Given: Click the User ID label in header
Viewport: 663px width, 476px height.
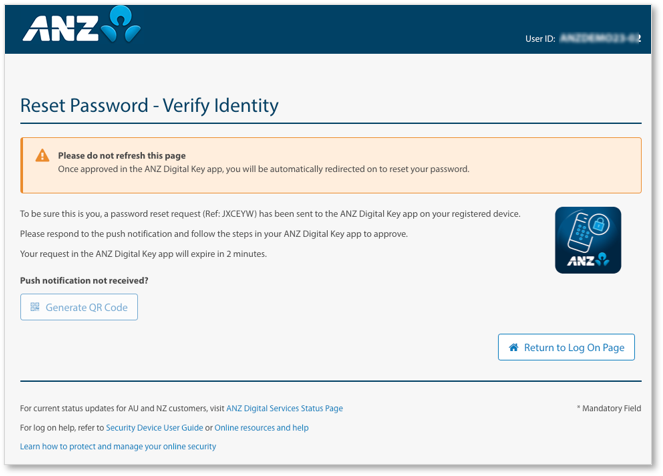Looking at the screenshot, I should 539,39.
